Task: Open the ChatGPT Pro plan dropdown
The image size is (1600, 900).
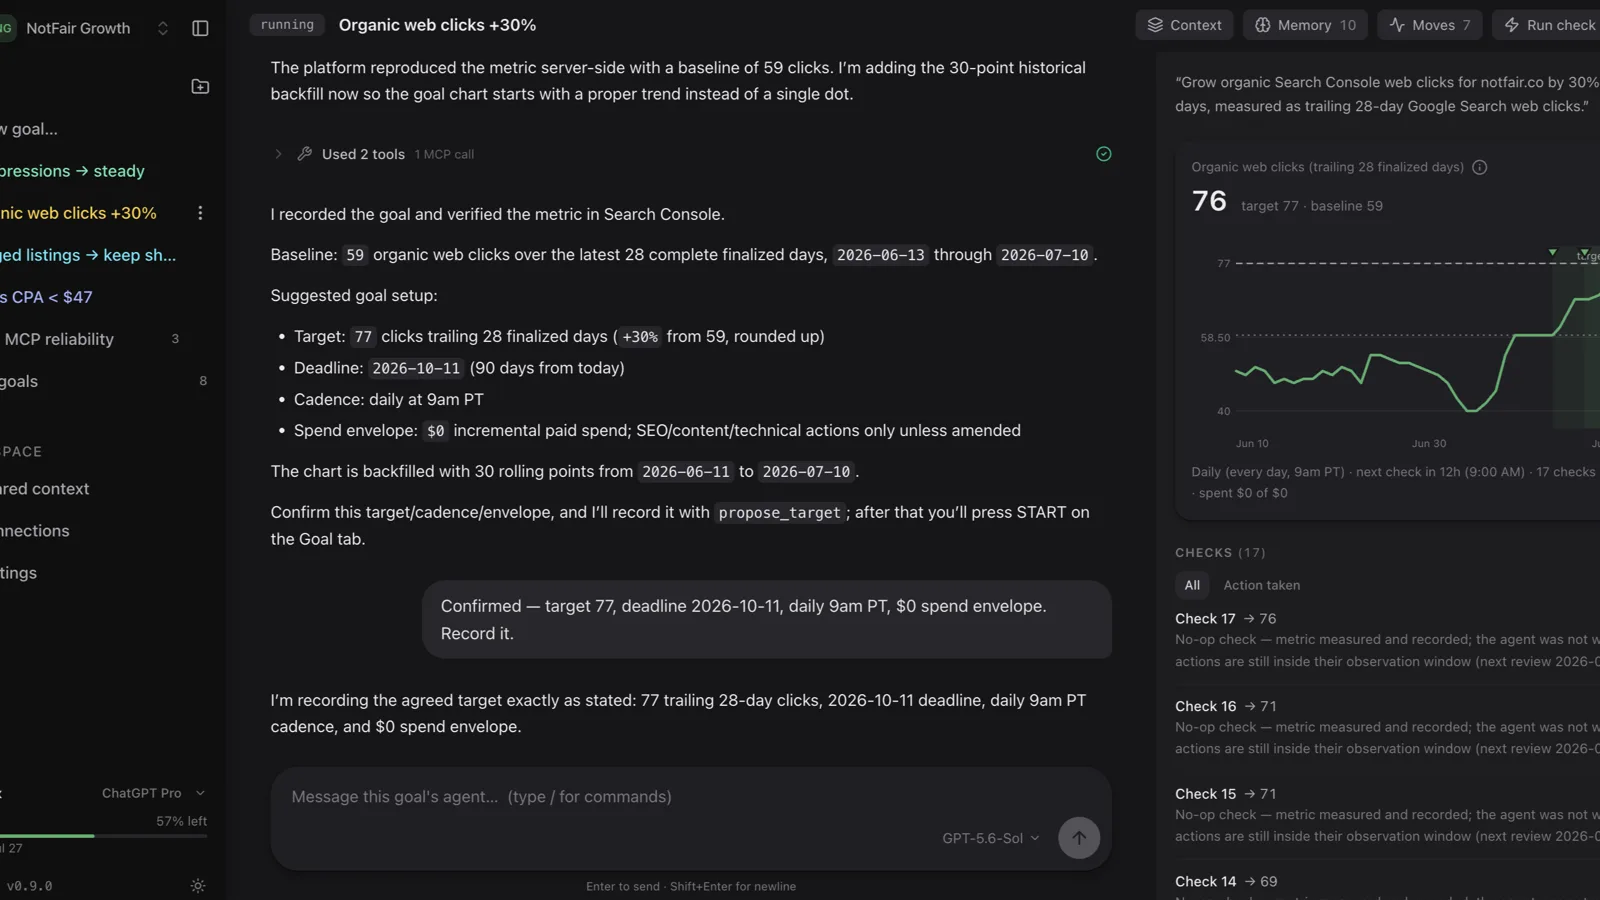Action: 153,793
